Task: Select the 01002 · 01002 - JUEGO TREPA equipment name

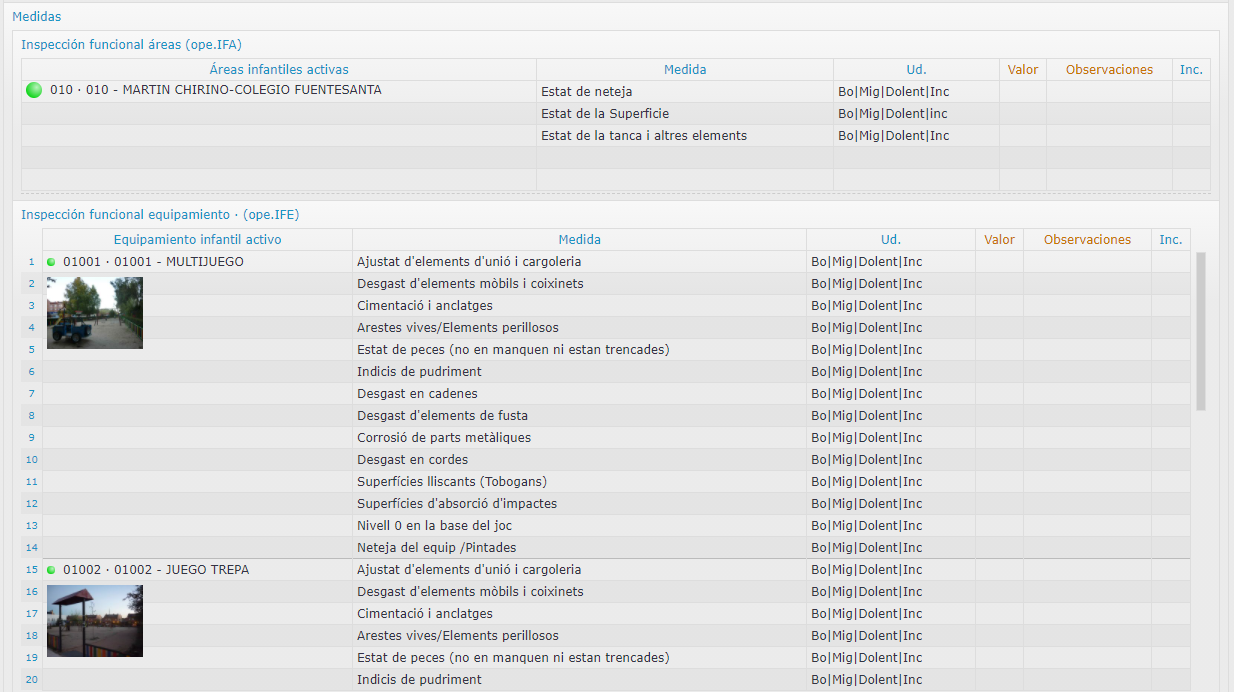Action: coord(156,570)
